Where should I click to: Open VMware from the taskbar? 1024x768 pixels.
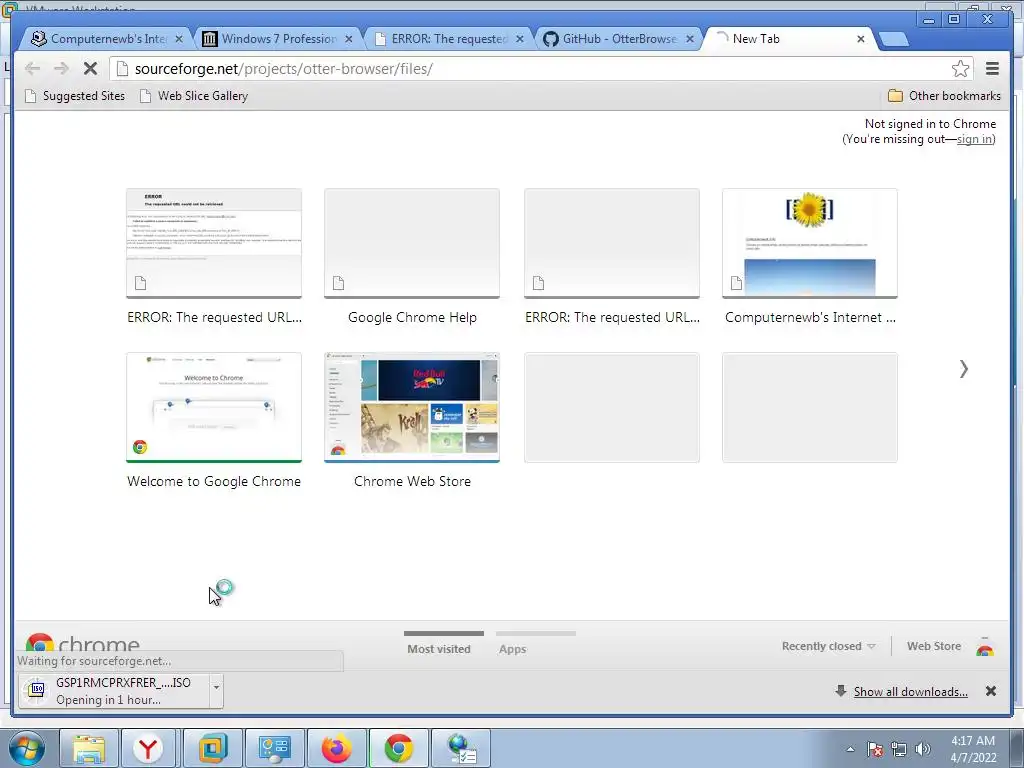click(x=213, y=748)
